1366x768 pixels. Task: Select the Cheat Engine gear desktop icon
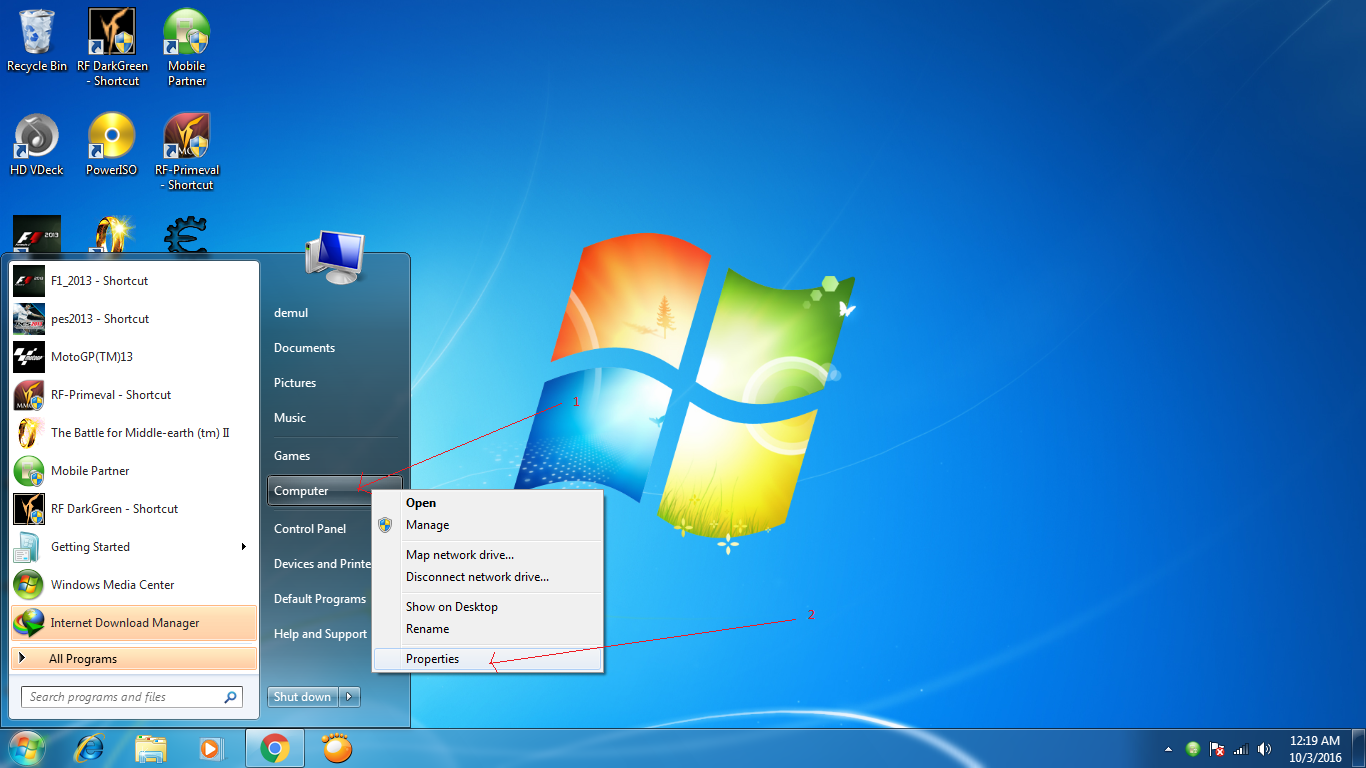[187, 233]
